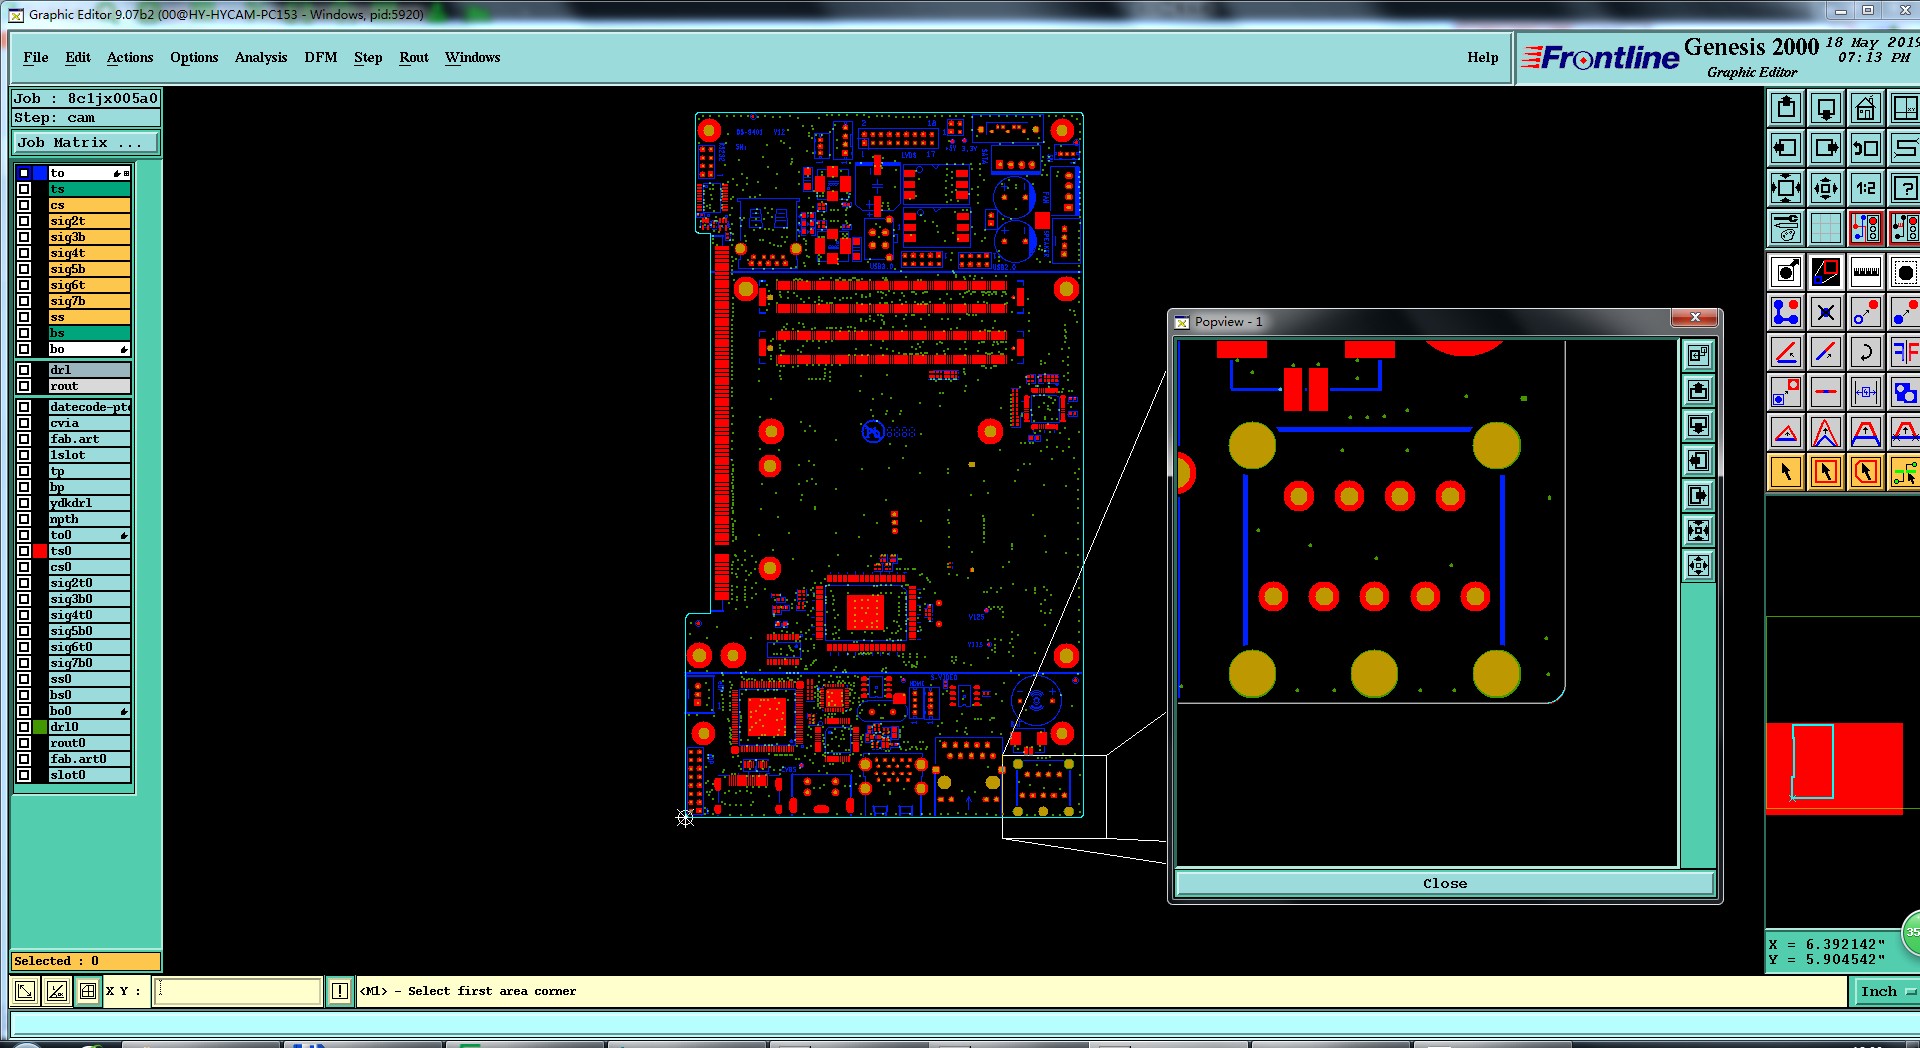Click the red color swatch beside ts0
1920x1048 pixels.
click(x=40, y=551)
